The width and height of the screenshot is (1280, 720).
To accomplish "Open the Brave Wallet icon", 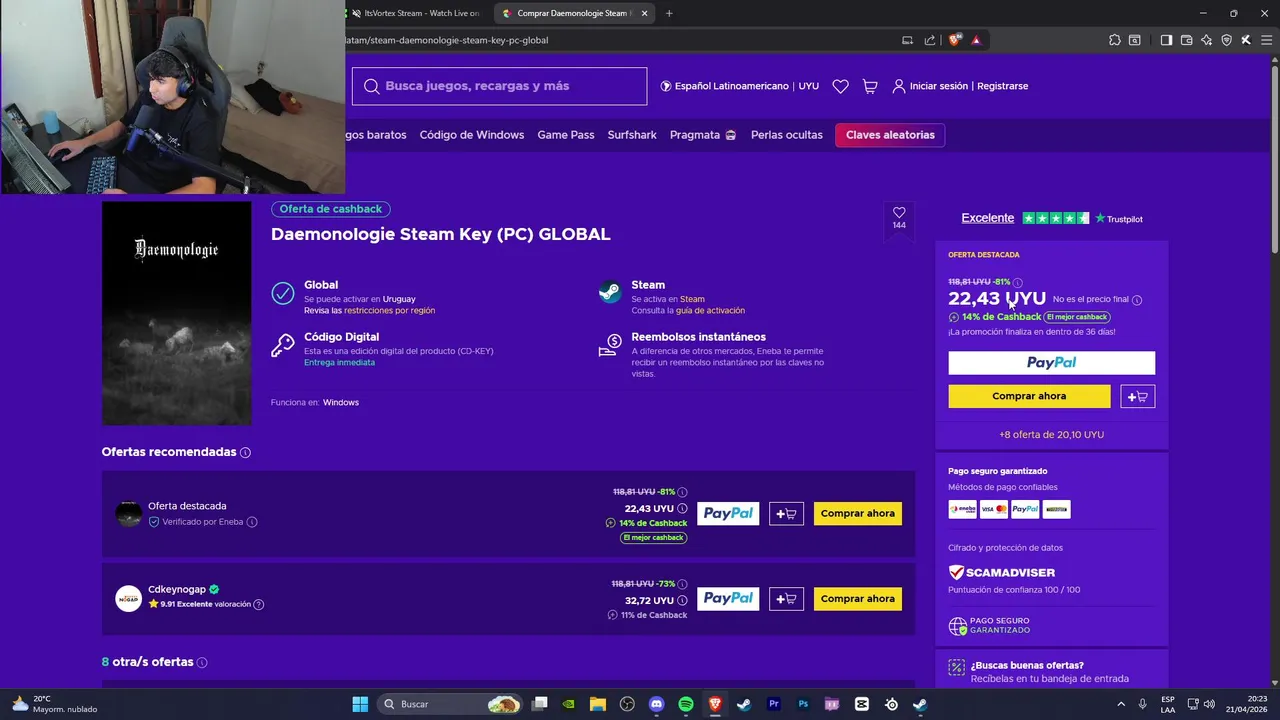I will [1186, 40].
